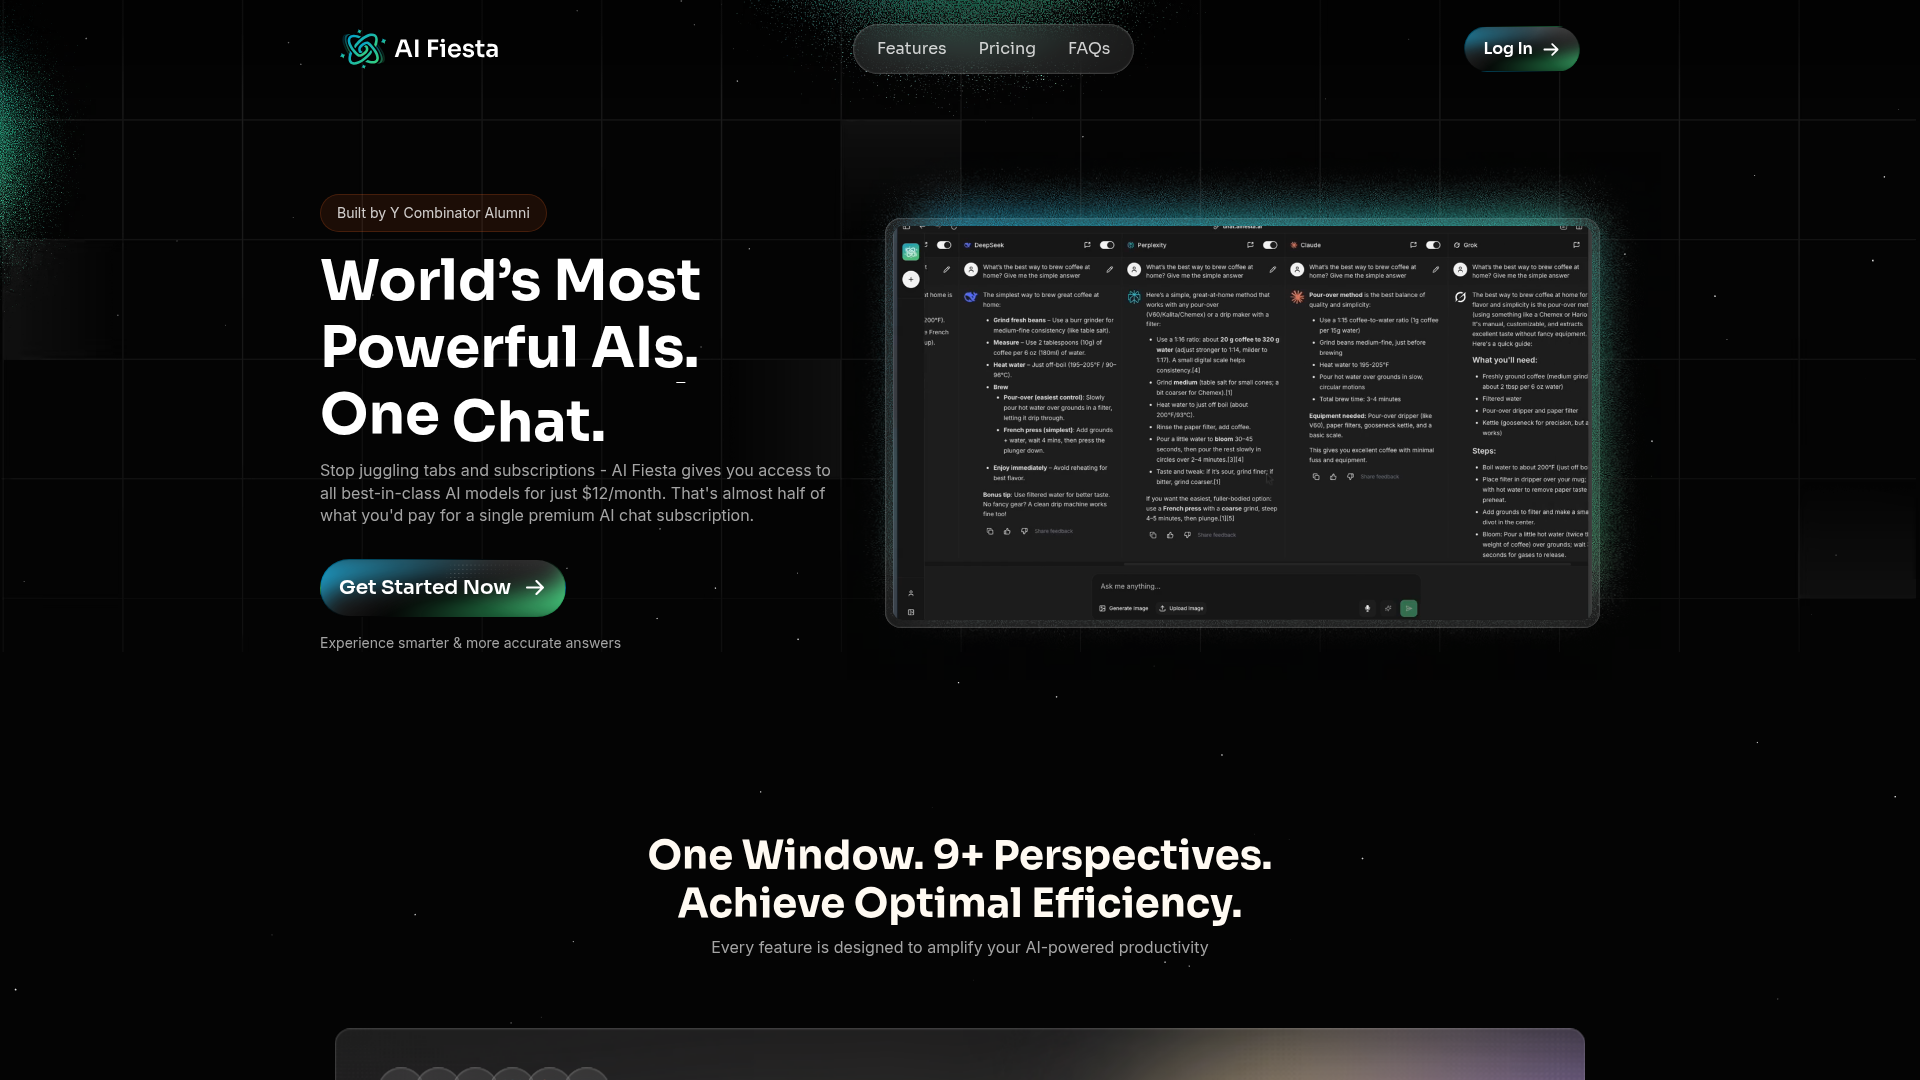1920x1080 pixels.
Task: Thumbs up the DeepSeek response
Action: [x=1007, y=531]
